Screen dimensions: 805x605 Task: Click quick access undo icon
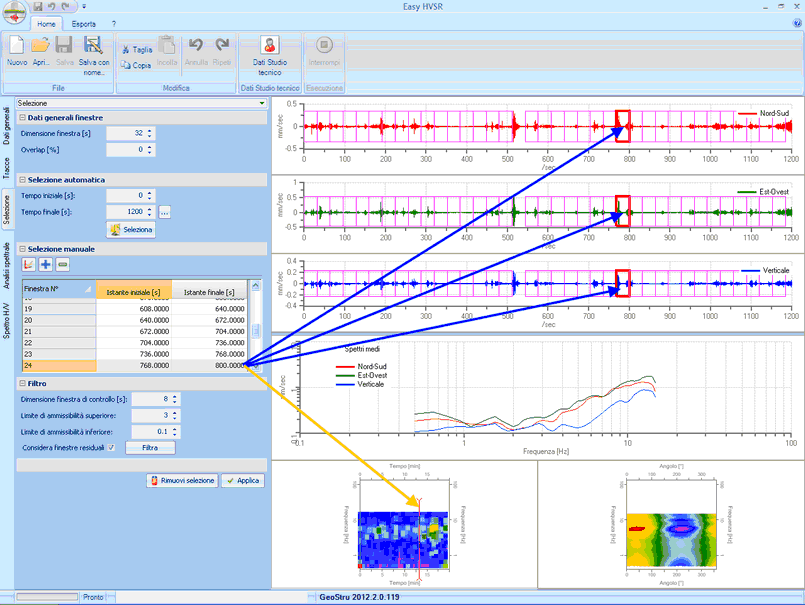(x=51, y=7)
